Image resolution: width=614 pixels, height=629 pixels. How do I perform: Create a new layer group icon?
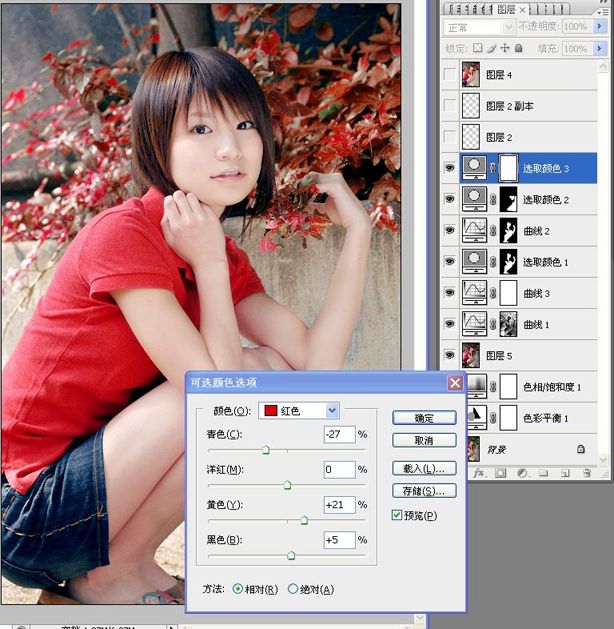coord(543,473)
